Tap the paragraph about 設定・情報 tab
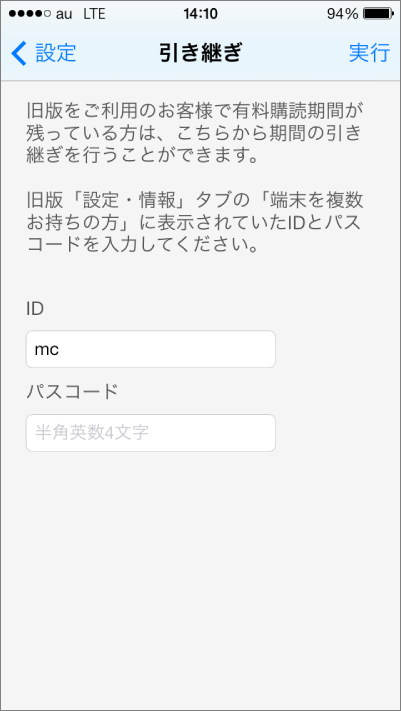Screen dimensions: 401x711 (x=195, y=222)
